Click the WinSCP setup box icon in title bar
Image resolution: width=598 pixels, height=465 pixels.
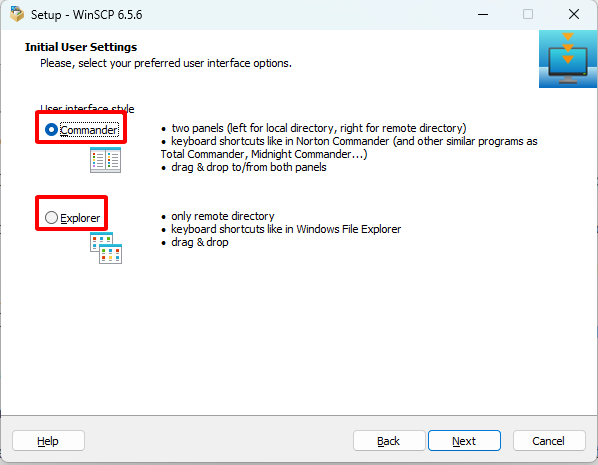(17, 14)
